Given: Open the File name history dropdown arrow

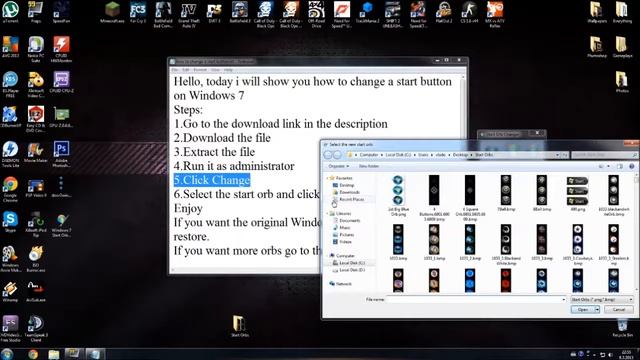Looking at the screenshot, I should coord(564,300).
